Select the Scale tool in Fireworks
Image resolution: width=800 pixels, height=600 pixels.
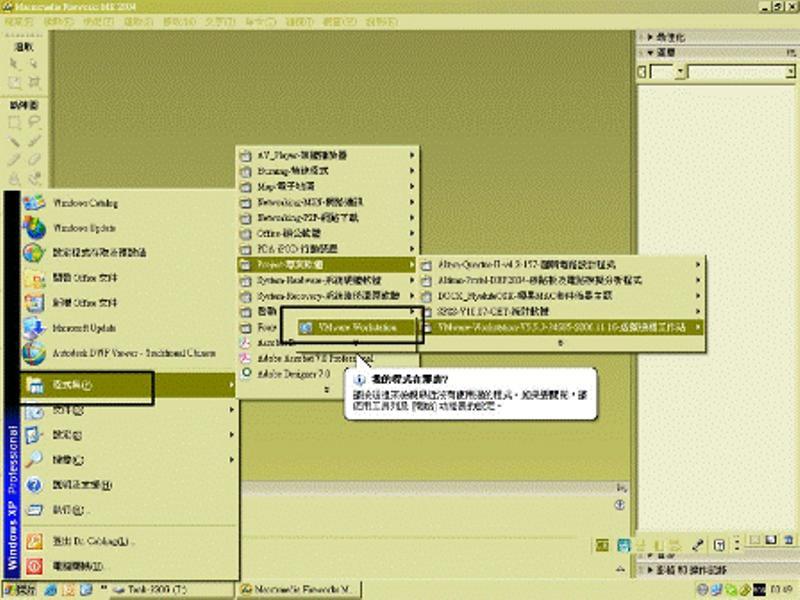14,82
